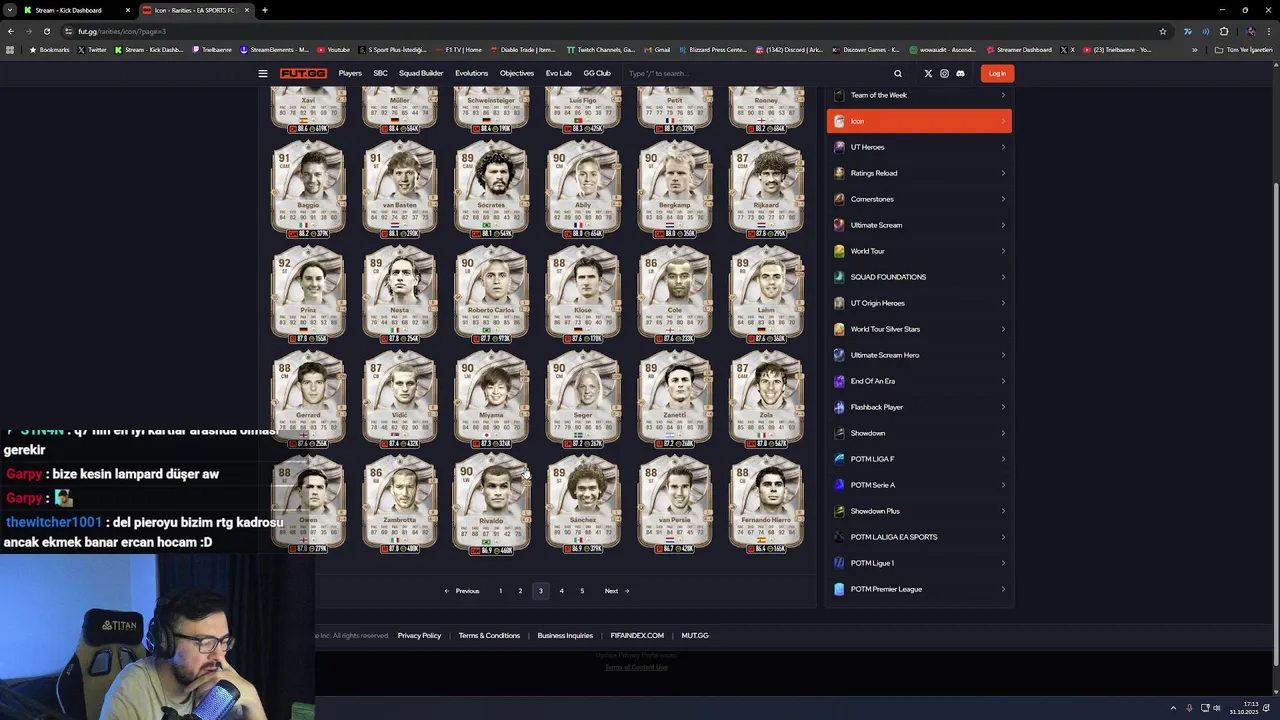Go back in browser history
The image size is (1280, 720).
coord(10,31)
